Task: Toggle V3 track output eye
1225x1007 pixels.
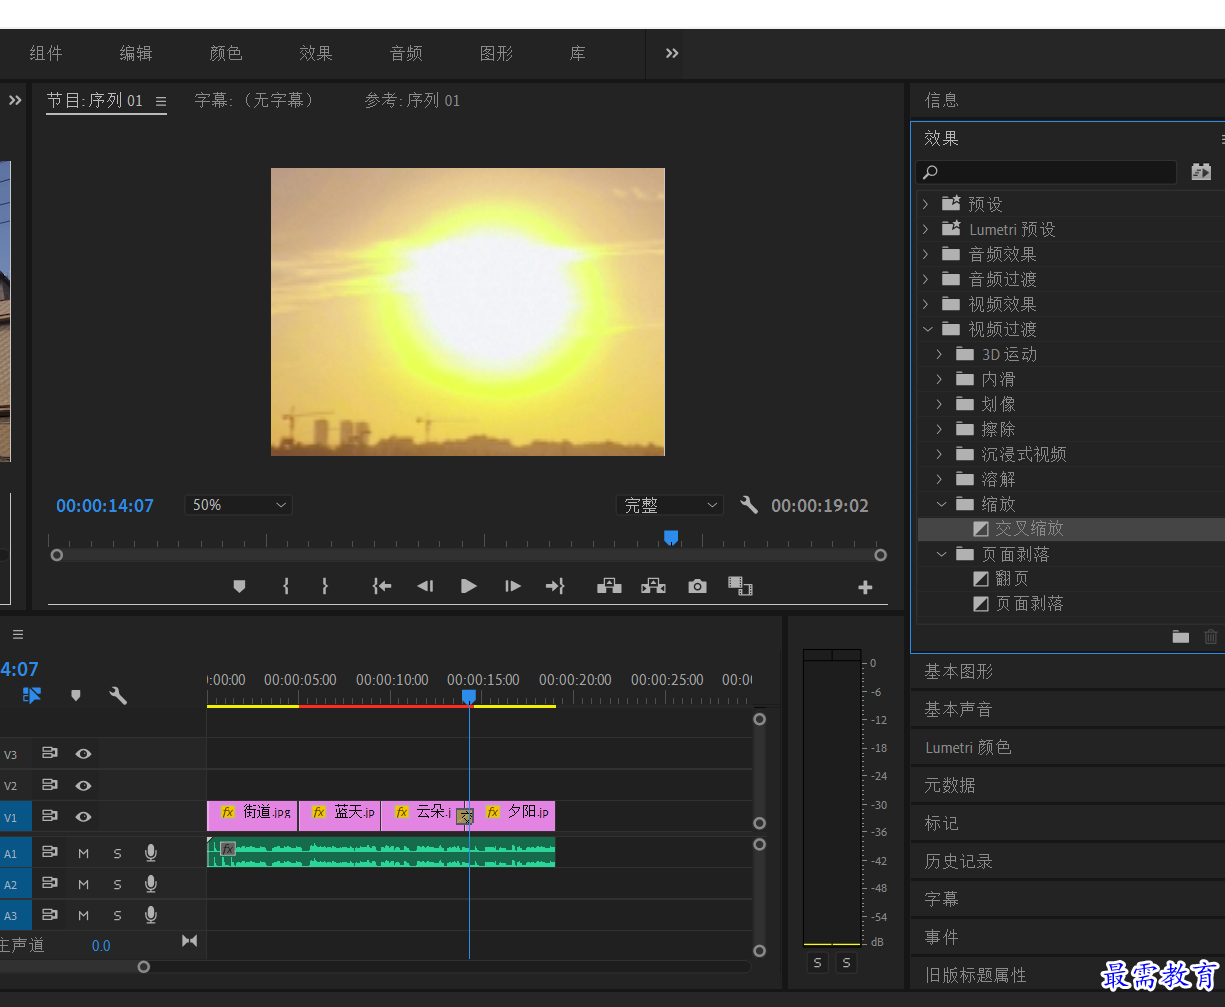Action: point(84,754)
